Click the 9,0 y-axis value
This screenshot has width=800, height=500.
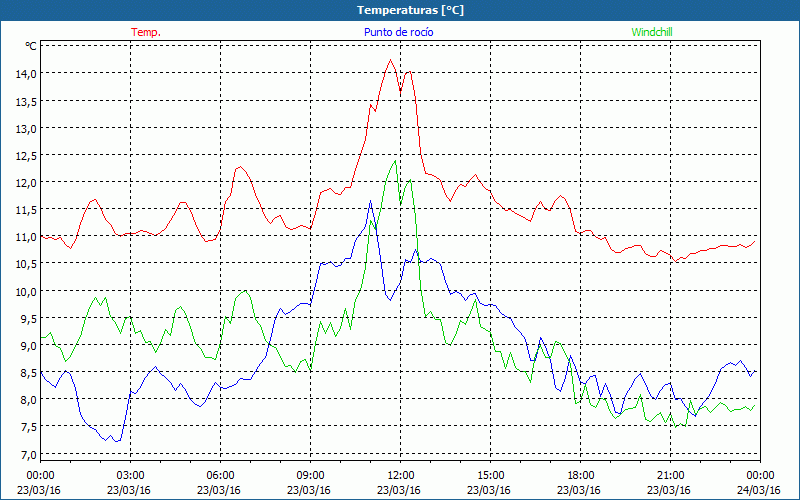28,345
